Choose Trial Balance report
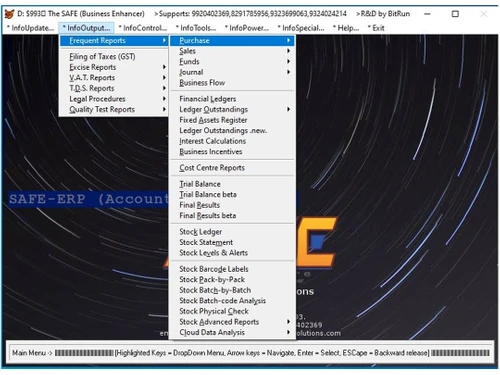The width and height of the screenshot is (500, 375). (232, 184)
